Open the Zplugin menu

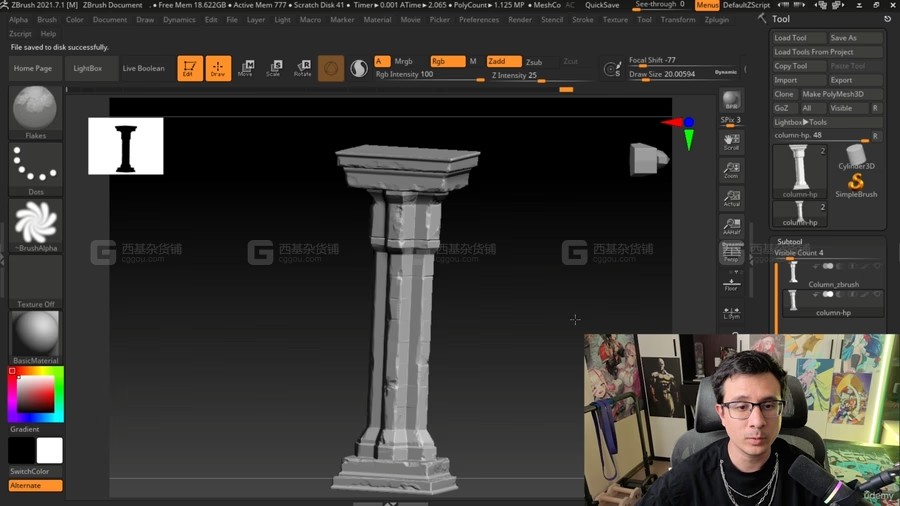[x=716, y=20]
